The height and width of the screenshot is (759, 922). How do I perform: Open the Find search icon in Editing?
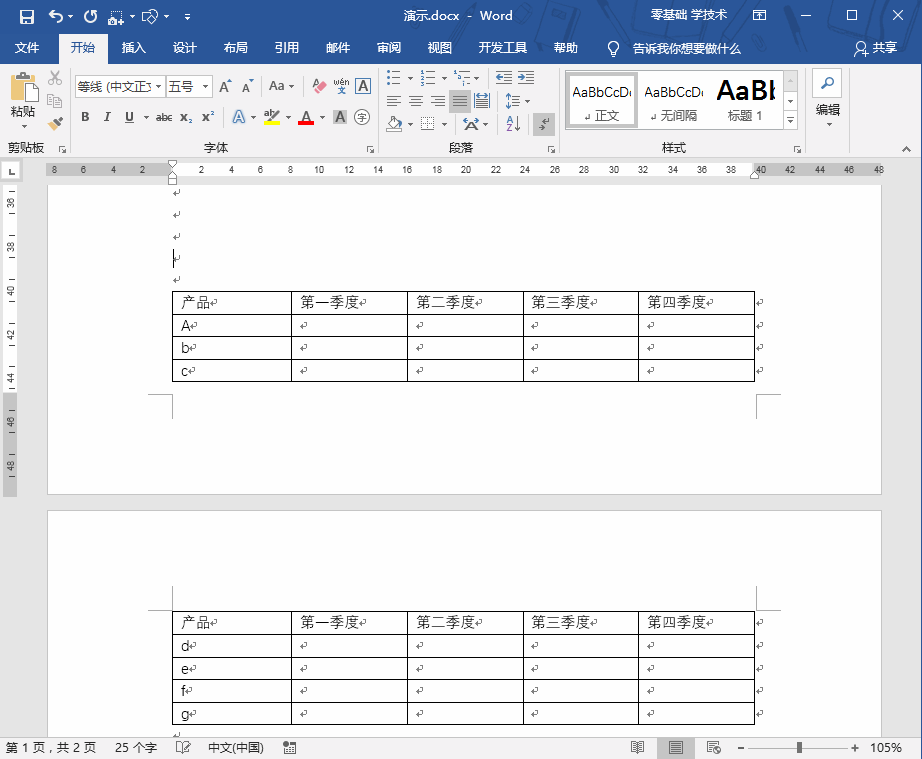pos(827,83)
